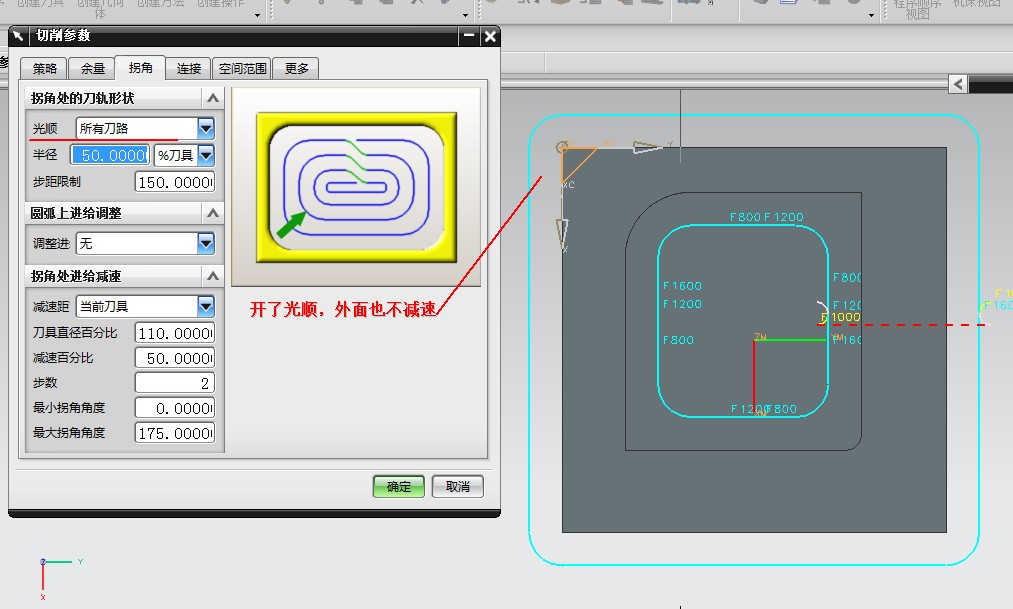1013x609 pixels.
Task: Click the 最小拐角角度 field 0.0000
Action: tap(175, 408)
